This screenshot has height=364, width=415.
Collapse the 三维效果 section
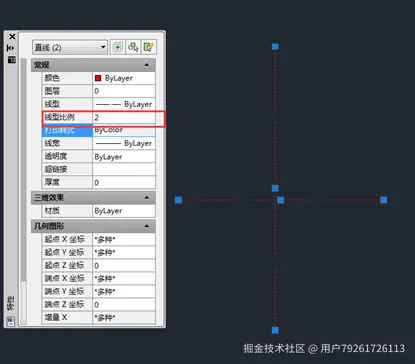pos(147,198)
